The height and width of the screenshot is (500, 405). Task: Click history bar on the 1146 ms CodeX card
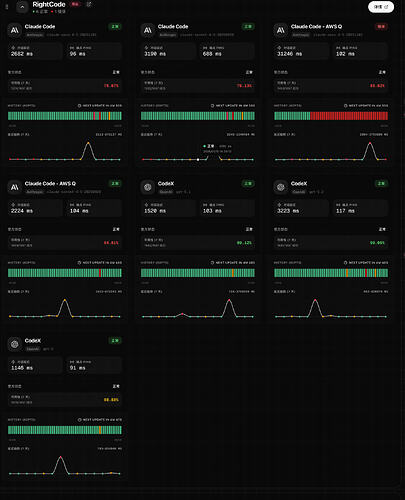65,430
